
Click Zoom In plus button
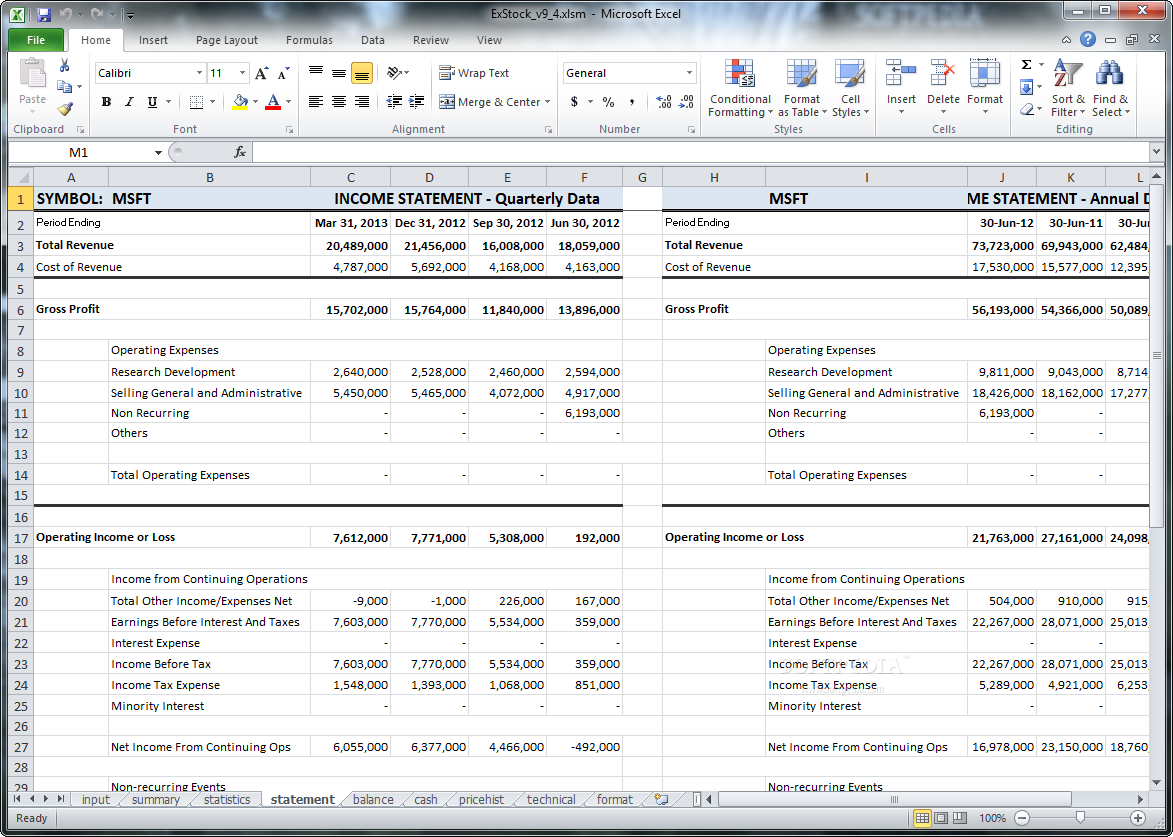tap(1138, 818)
